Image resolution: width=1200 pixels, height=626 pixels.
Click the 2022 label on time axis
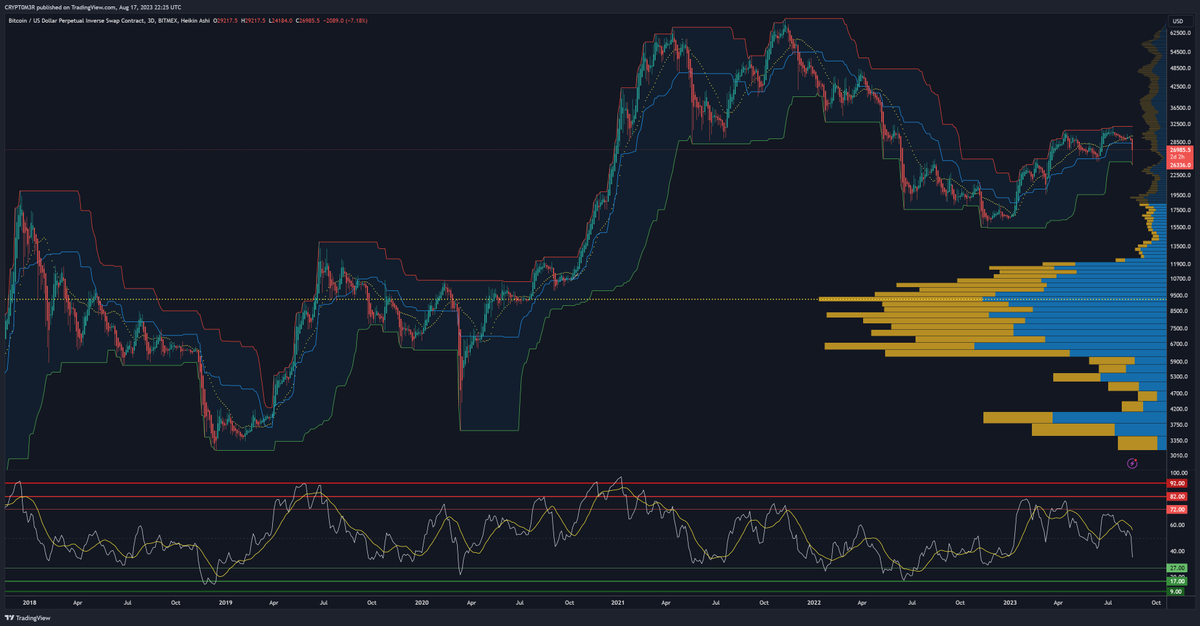point(815,603)
